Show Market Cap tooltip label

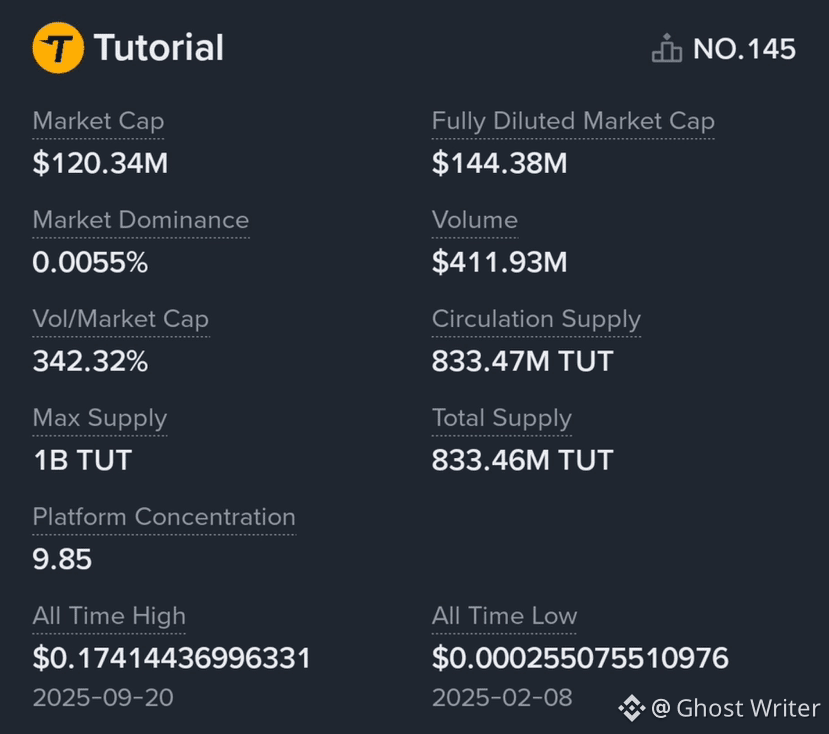tap(98, 121)
